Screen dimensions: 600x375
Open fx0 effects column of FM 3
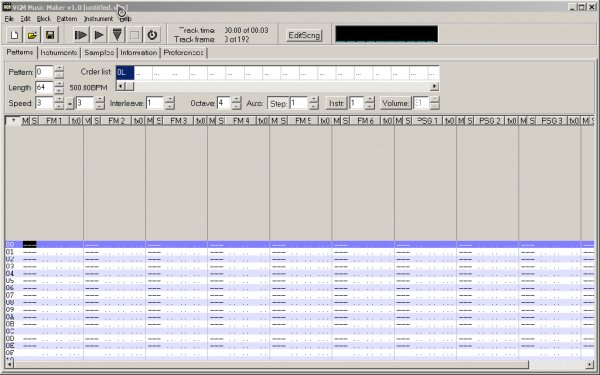(x=201, y=121)
